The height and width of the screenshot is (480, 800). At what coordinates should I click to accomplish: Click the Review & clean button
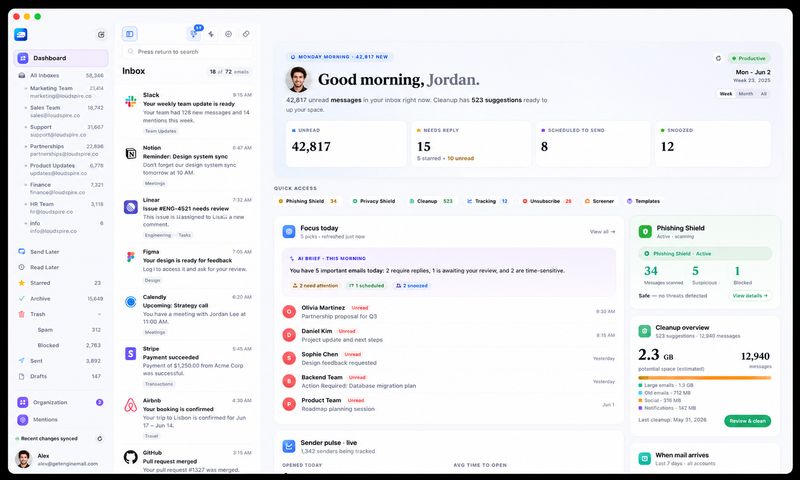click(747, 421)
